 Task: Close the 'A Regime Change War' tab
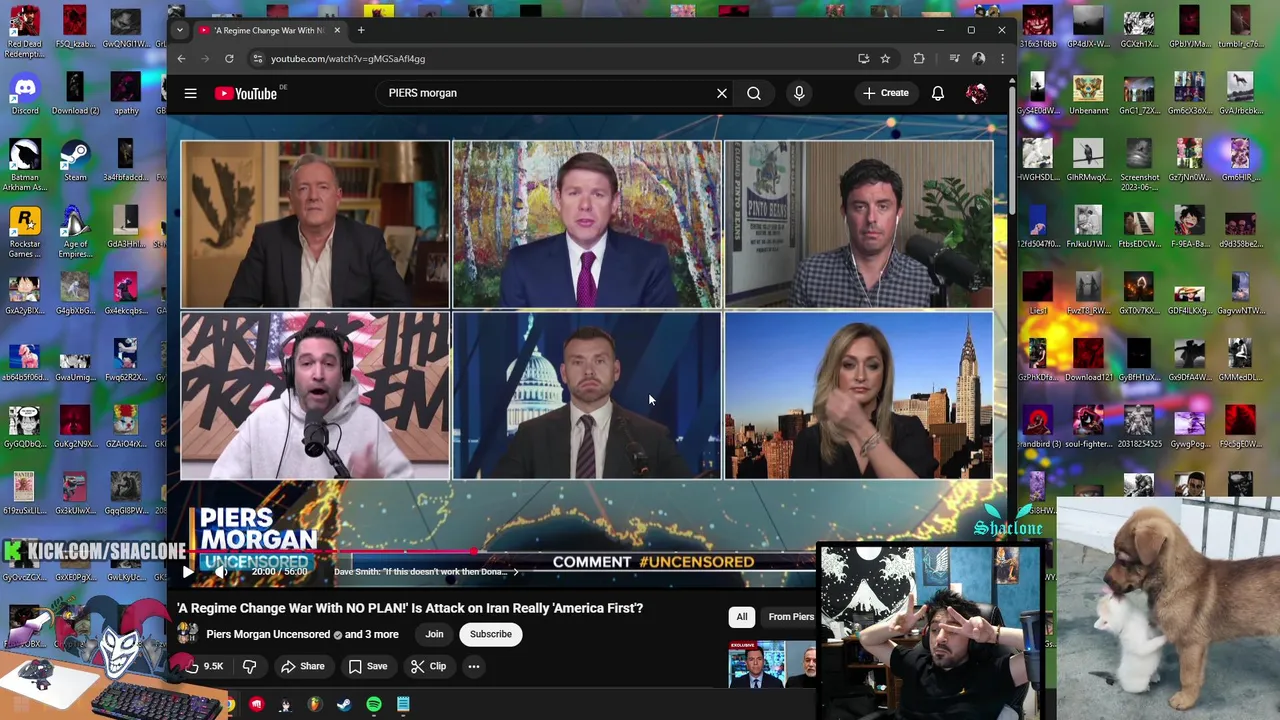click(x=337, y=30)
